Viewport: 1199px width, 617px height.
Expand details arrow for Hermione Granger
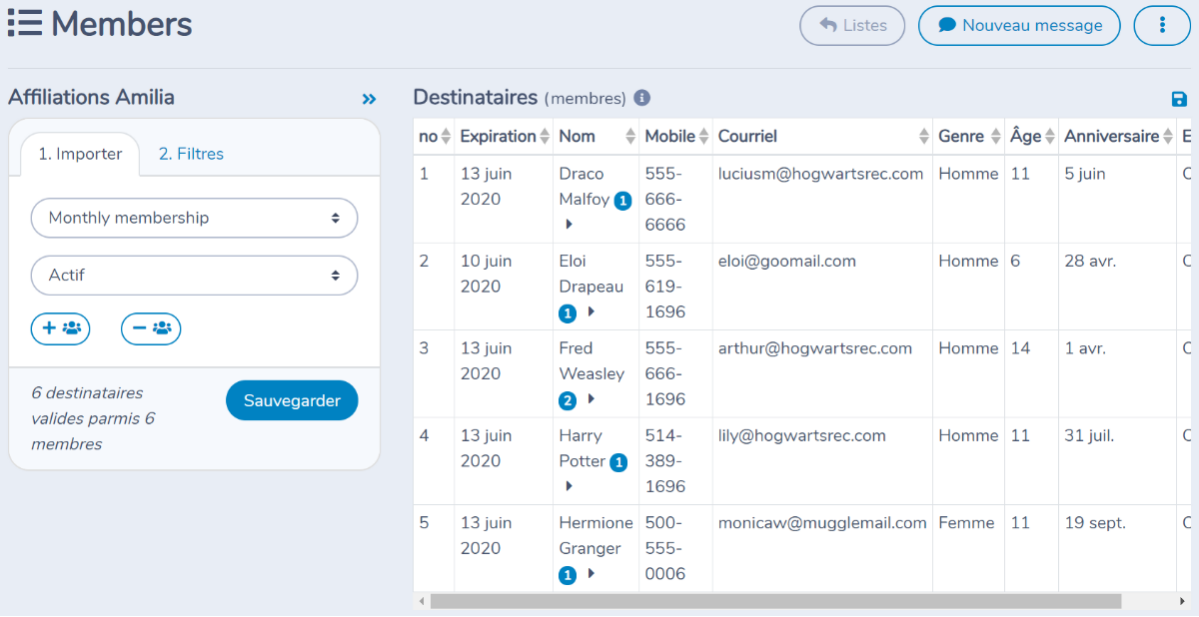[591, 573]
